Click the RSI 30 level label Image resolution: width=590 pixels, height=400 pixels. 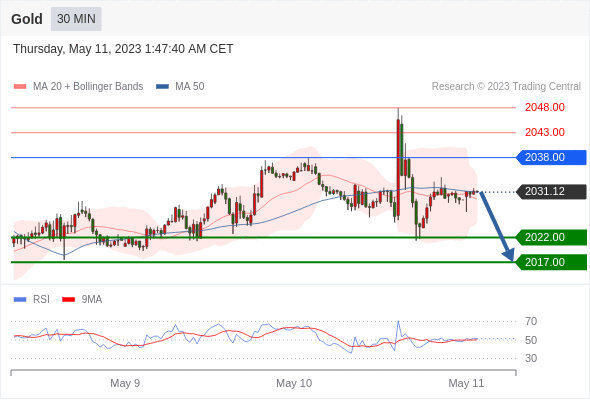531,358
